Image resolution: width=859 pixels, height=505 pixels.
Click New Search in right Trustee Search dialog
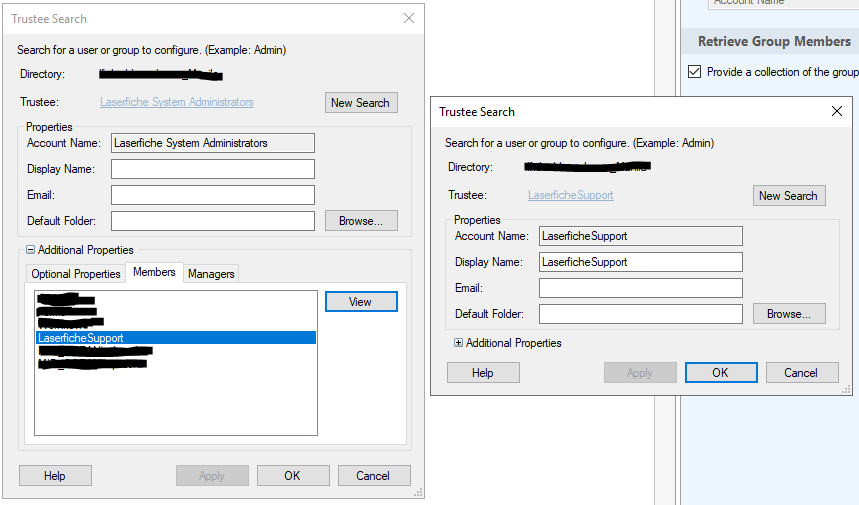click(x=789, y=196)
